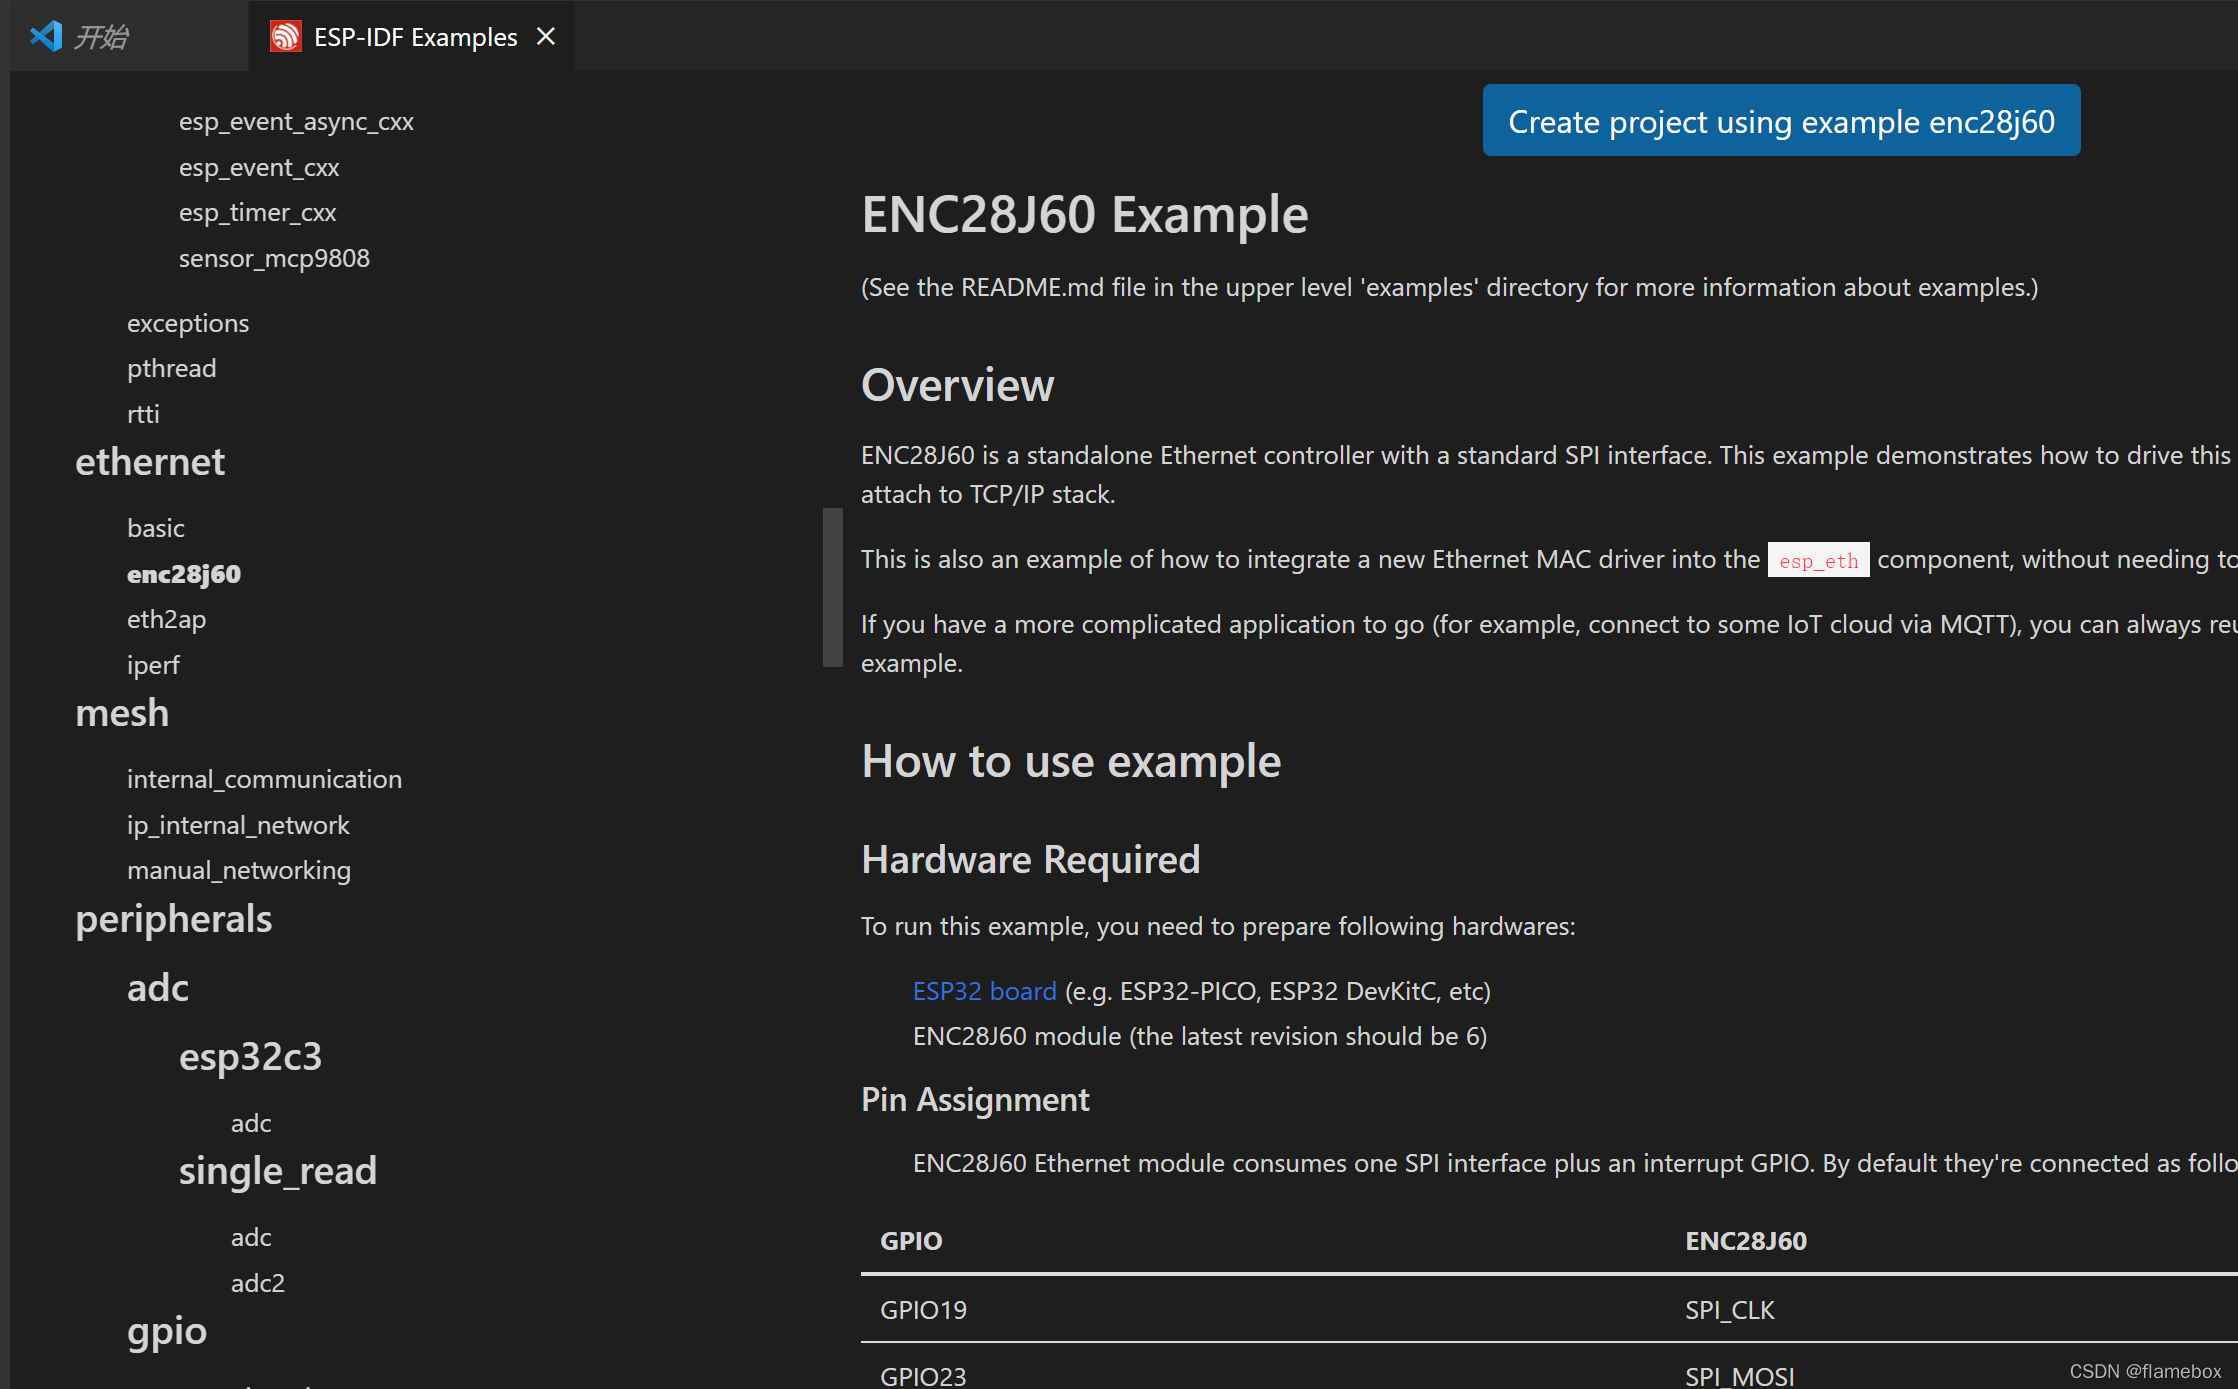Screen dimensions: 2238x1389
Task: Select esp_event_async_cxx example
Action: click(296, 122)
